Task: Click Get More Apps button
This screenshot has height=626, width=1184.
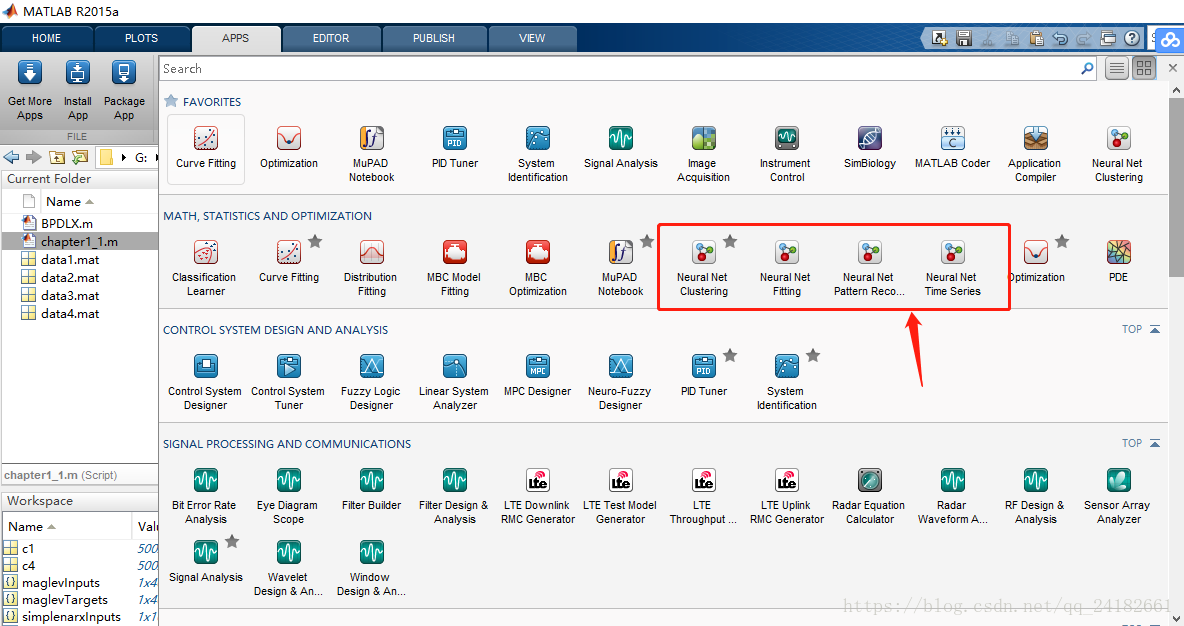Action: point(29,91)
